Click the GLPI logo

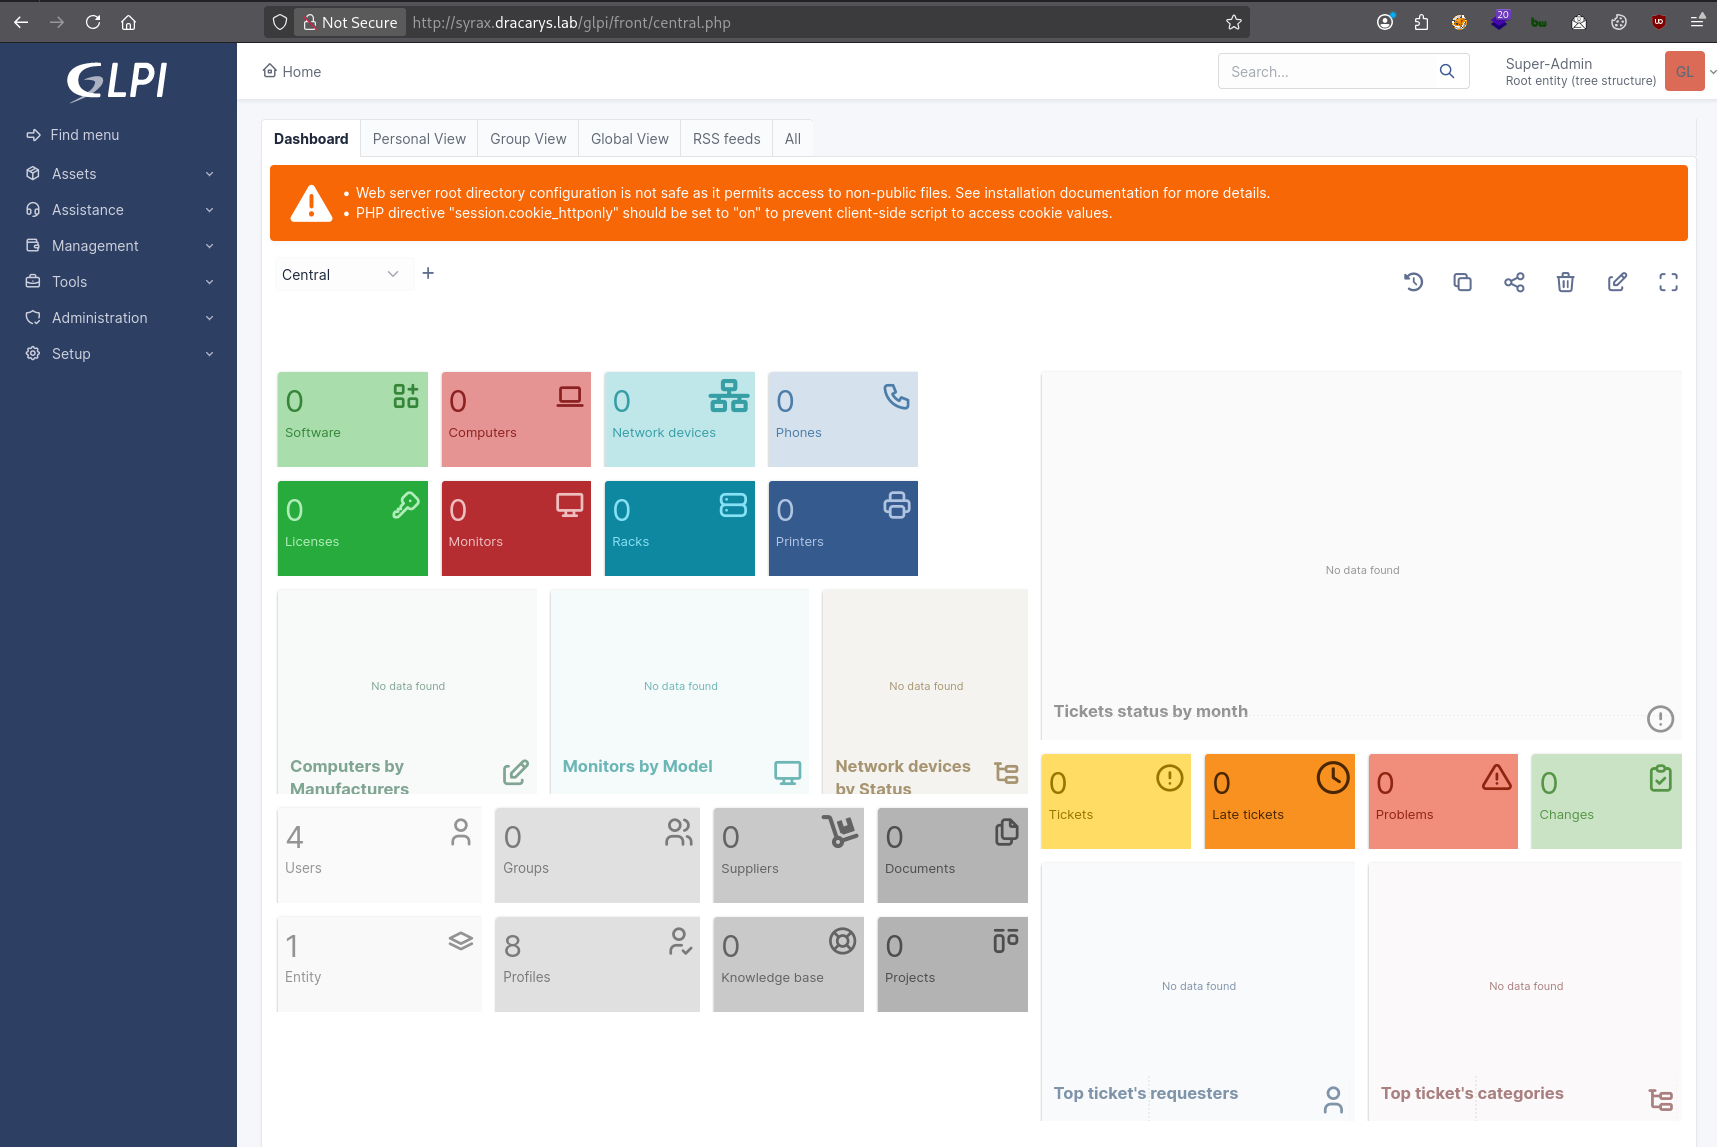click(117, 81)
